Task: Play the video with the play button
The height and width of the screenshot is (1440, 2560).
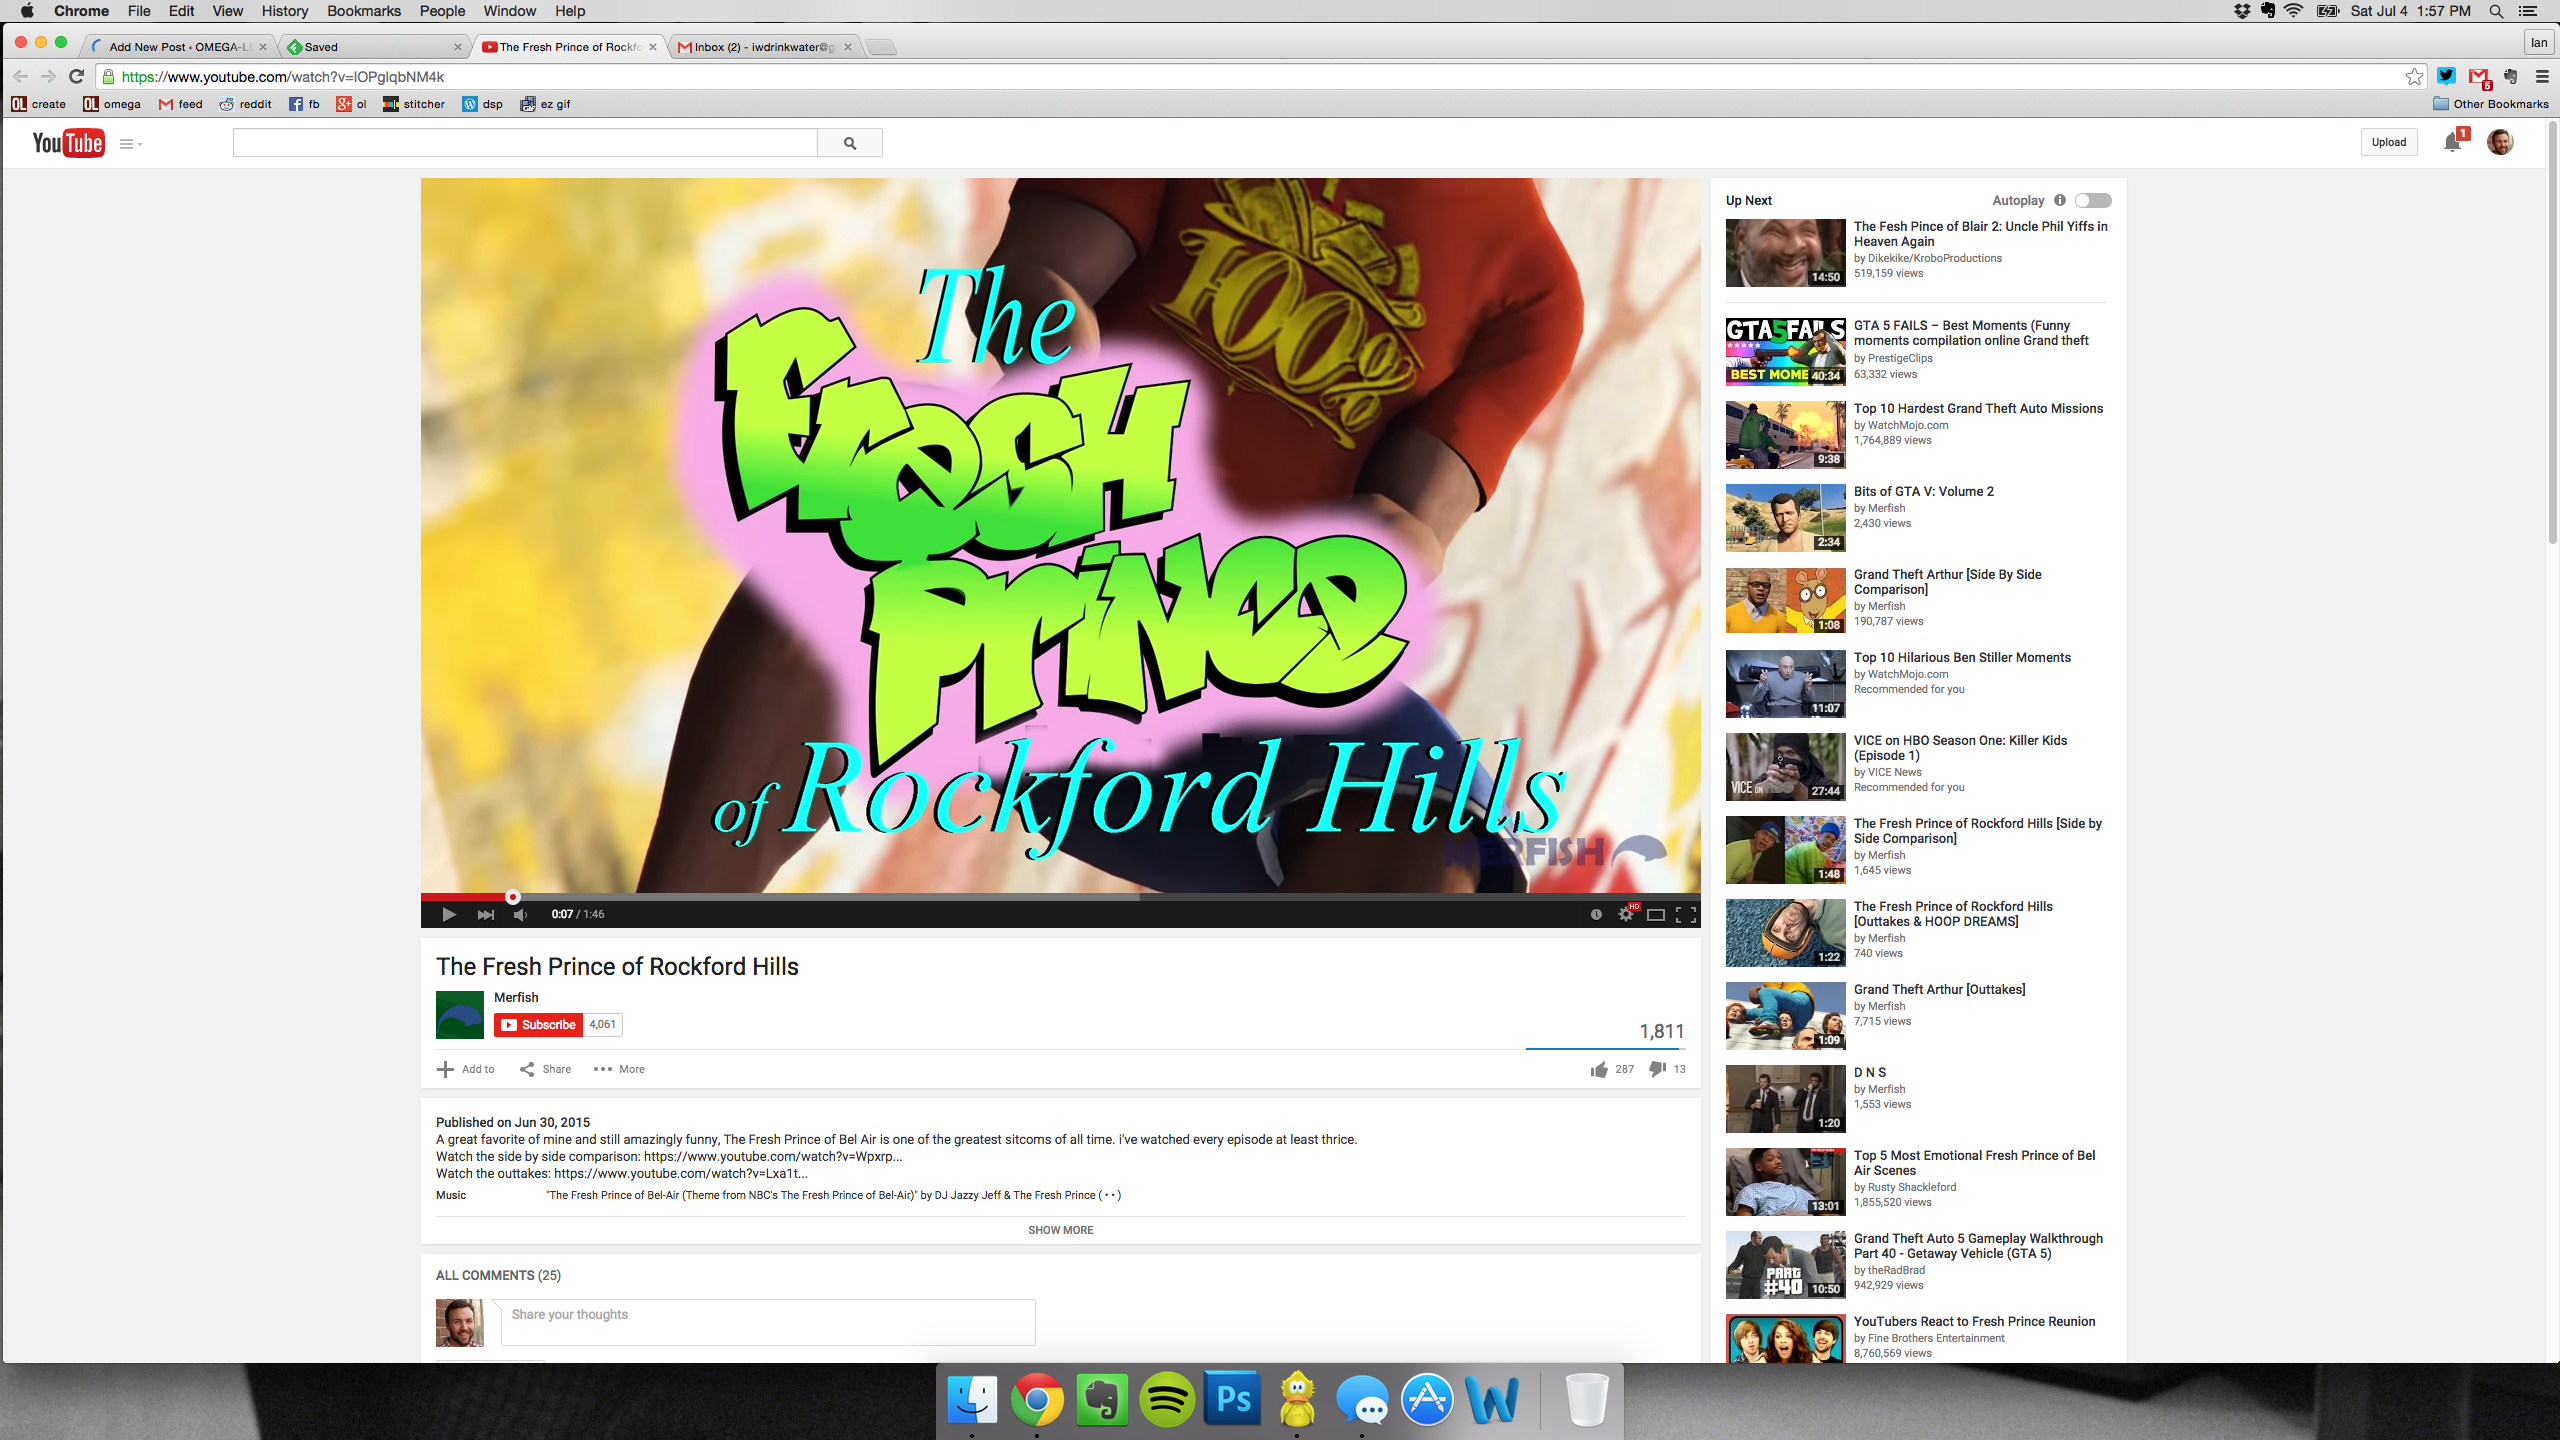Action: [x=449, y=914]
